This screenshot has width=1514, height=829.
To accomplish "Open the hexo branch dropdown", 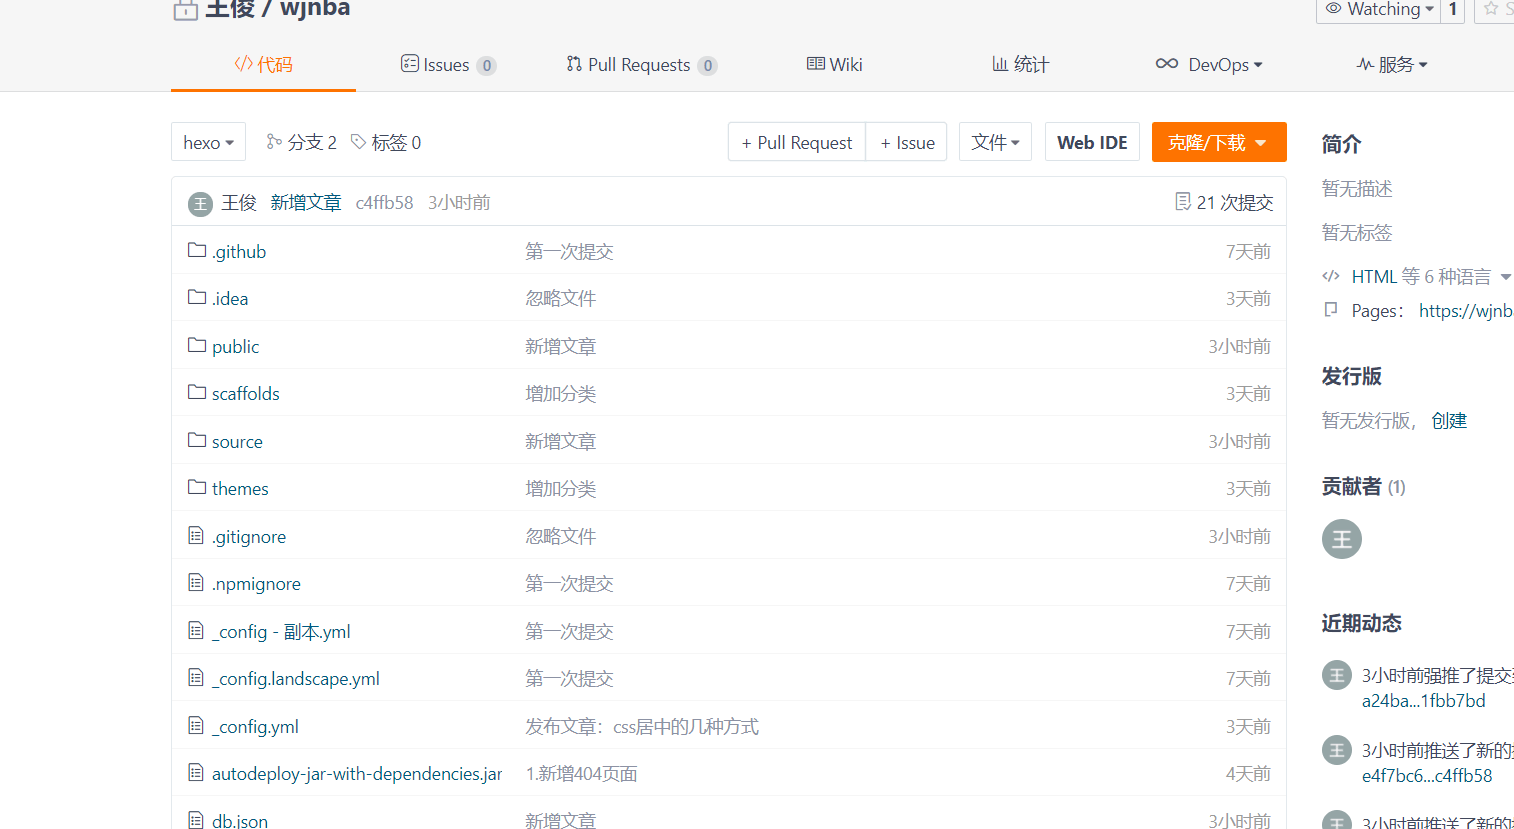I will (208, 142).
